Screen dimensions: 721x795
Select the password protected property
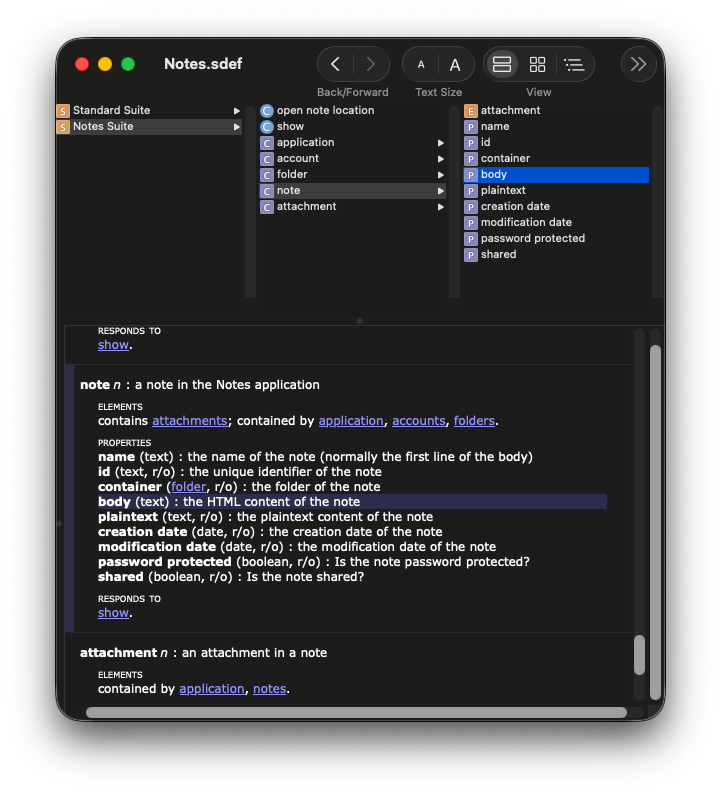tap(556, 239)
